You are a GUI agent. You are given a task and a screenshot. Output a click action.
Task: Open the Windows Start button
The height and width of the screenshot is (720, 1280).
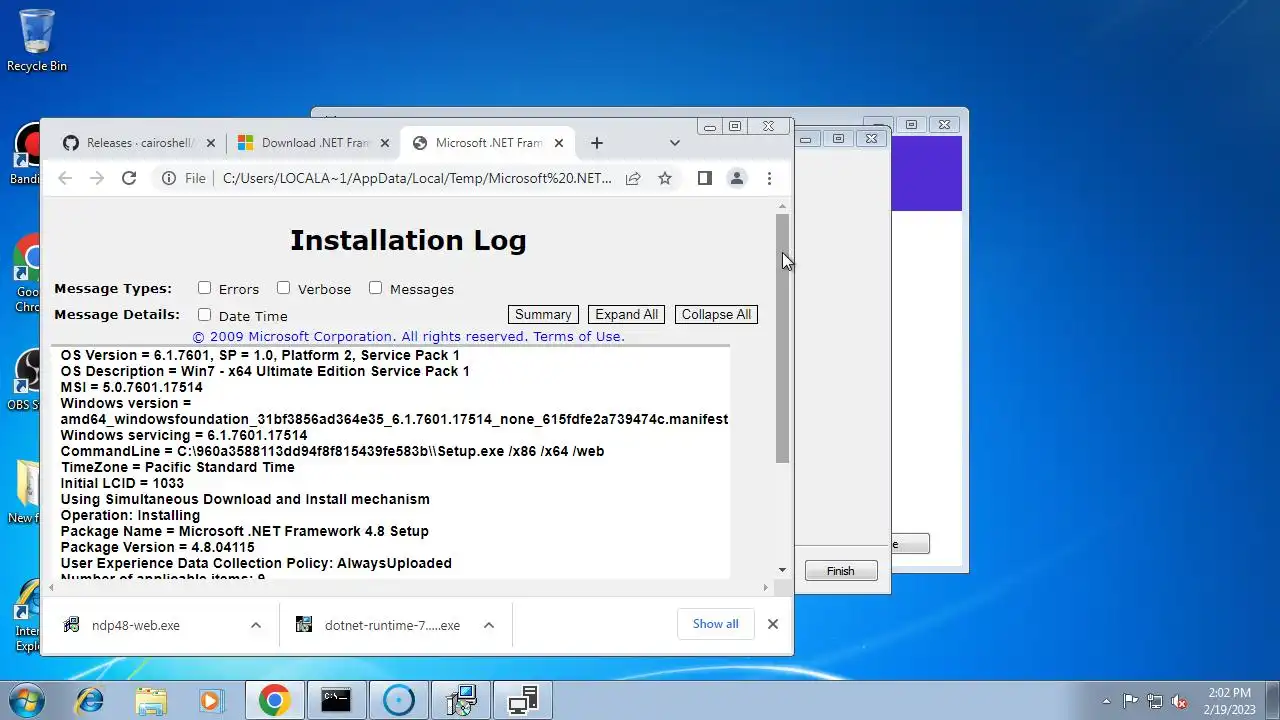click(24, 700)
